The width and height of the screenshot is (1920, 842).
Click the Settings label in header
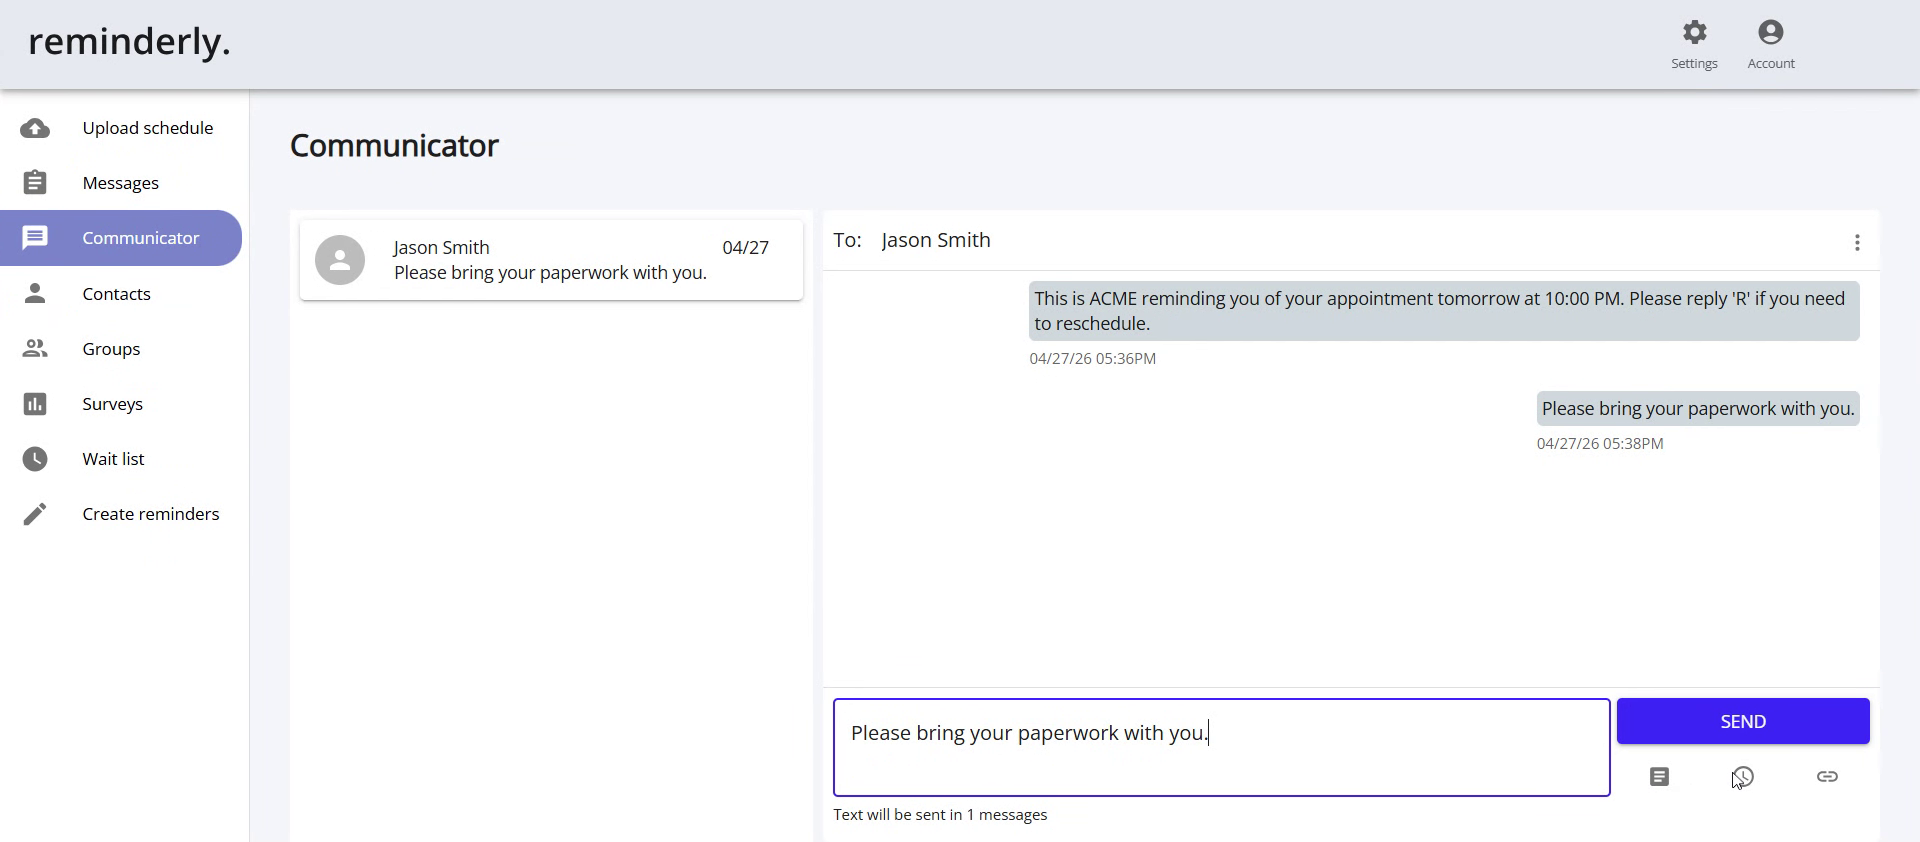tap(1694, 63)
